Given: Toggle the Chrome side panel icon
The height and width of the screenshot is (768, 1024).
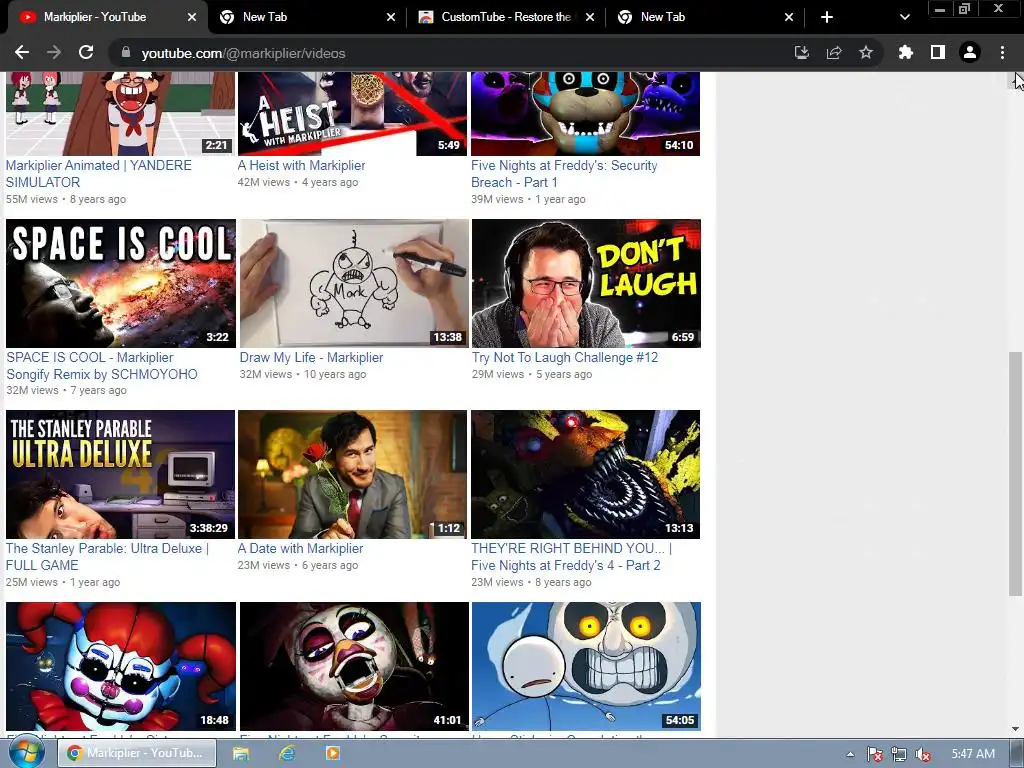Looking at the screenshot, I should point(938,53).
